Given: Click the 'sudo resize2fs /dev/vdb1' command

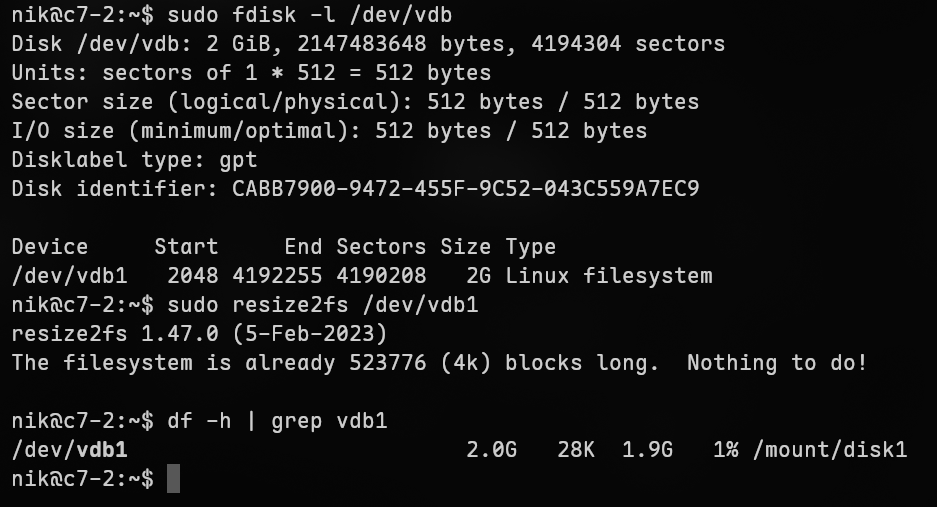Looking at the screenshot, I should 322,305.
